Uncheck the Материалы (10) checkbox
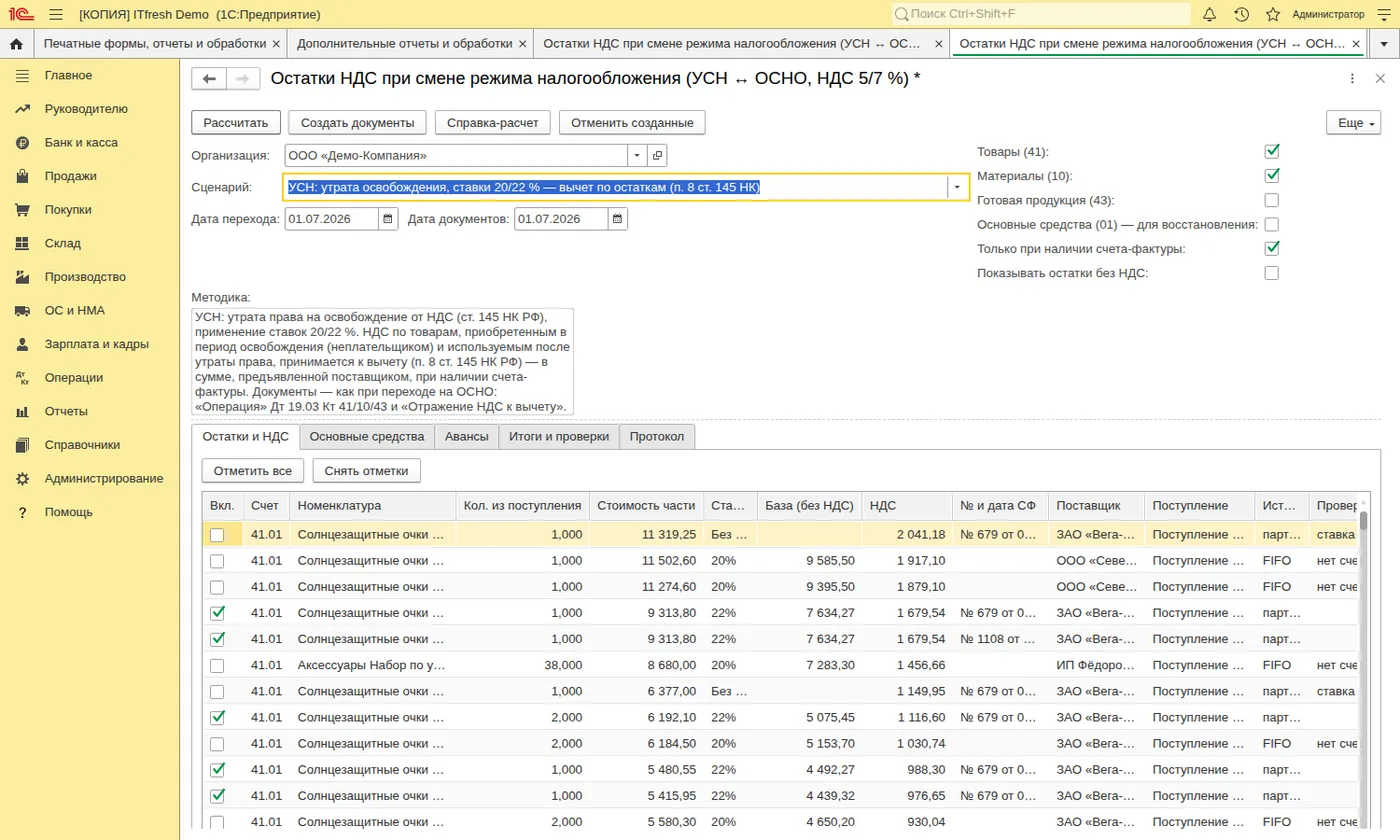 pos(1272,176)
